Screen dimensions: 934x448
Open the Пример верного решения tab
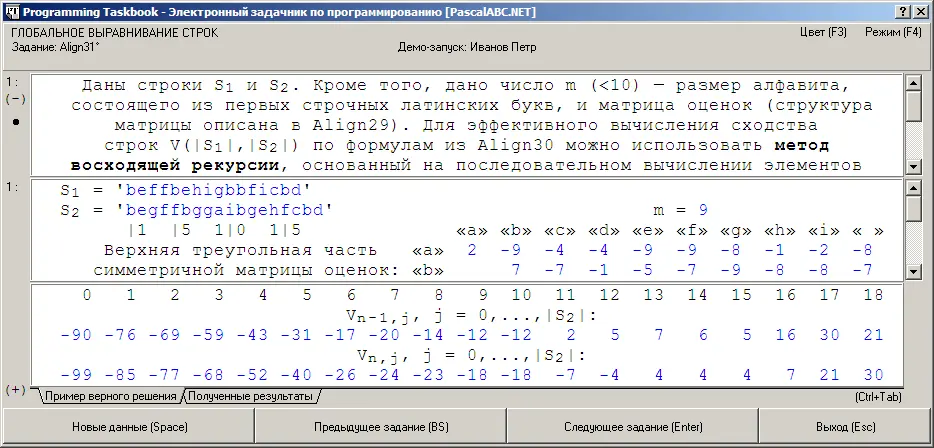point(110,397)
